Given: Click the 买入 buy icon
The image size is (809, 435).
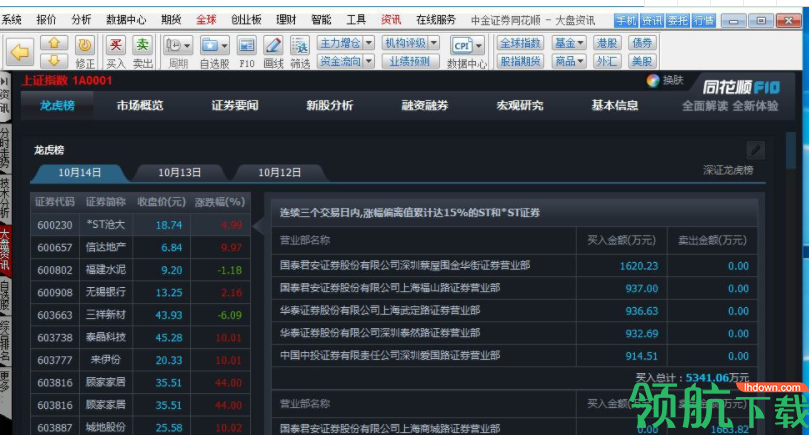Looking at the screenshot, I should 116,45.
